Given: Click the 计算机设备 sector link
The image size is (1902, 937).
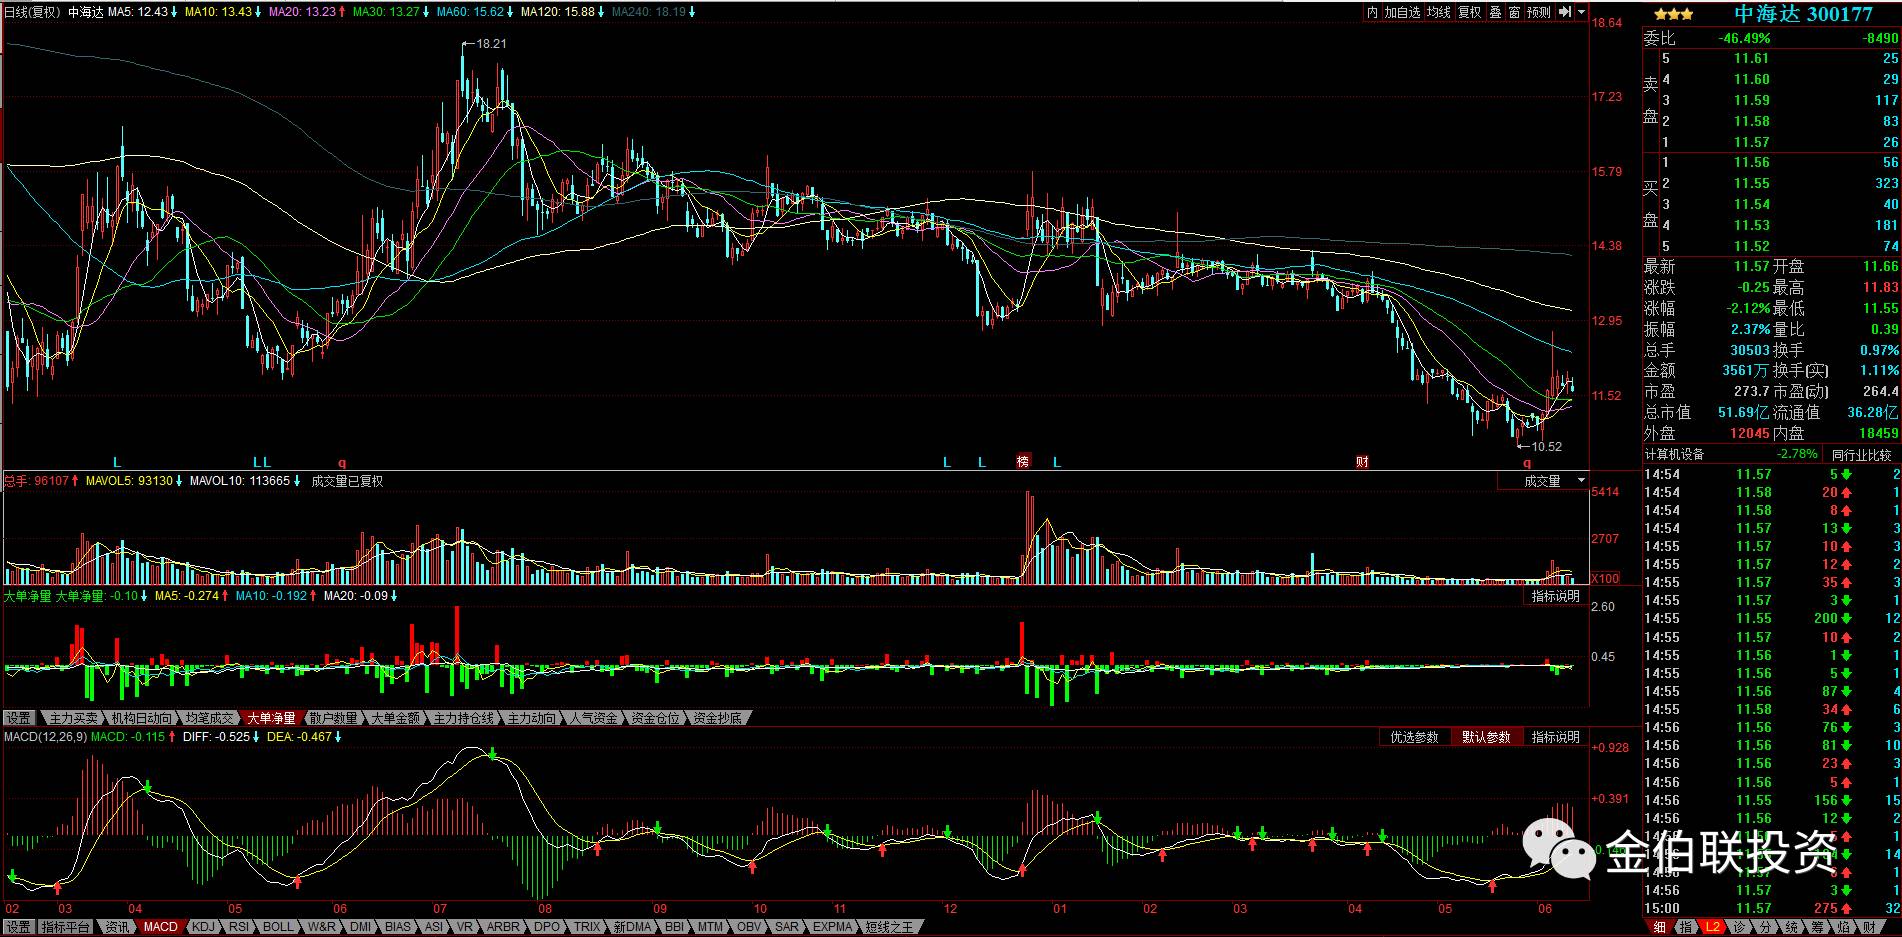Looking at the screenshot, I should coord(1674,454).
